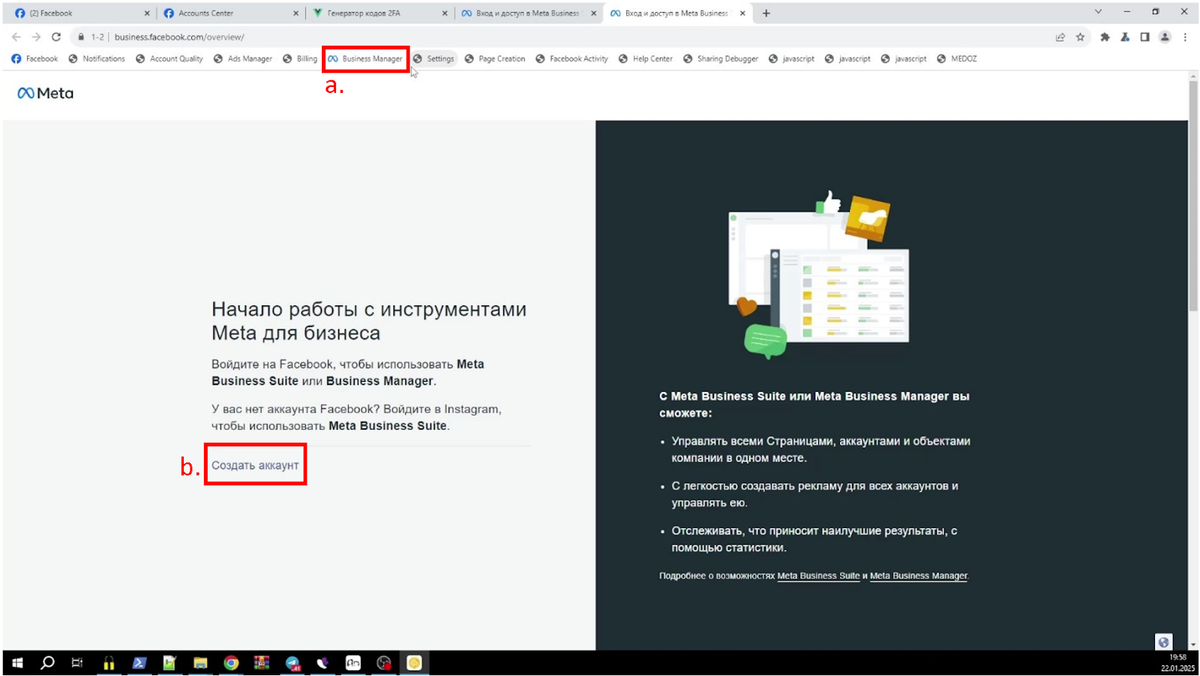Share this page via address bar share icon
Viewport: 1200px width, 676px height.
tap(1060, 37)
